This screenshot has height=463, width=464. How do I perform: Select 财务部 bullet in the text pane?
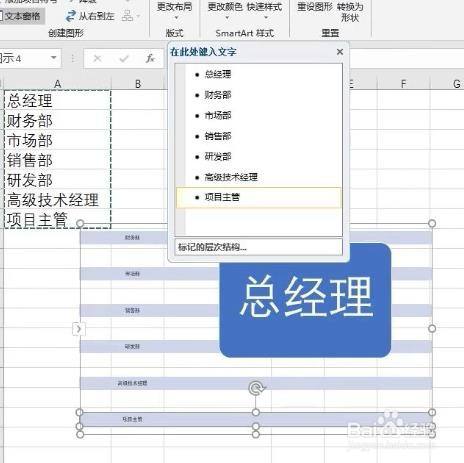tap(218, 95)
